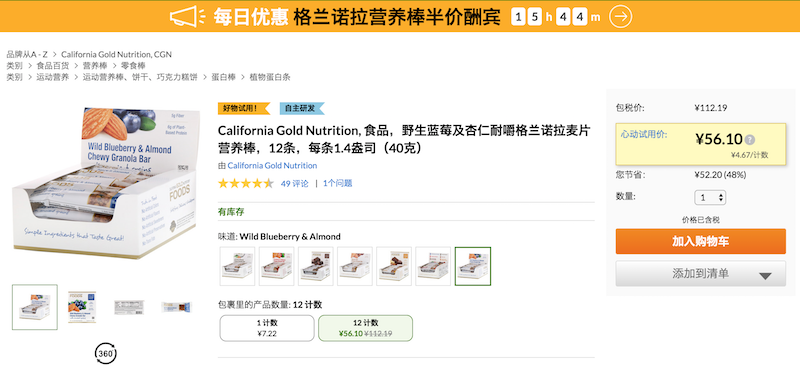Image resolution: width=800 pixels, height=366 pixels.
Task: Select the Wild Blueberry & Almond flavor swatch
Action: (472, 266)
